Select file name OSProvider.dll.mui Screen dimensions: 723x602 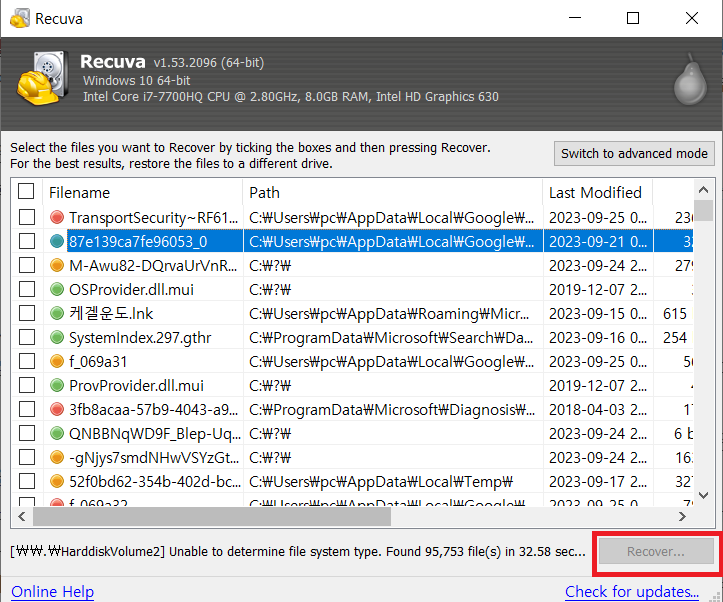[x=131, y=289]
